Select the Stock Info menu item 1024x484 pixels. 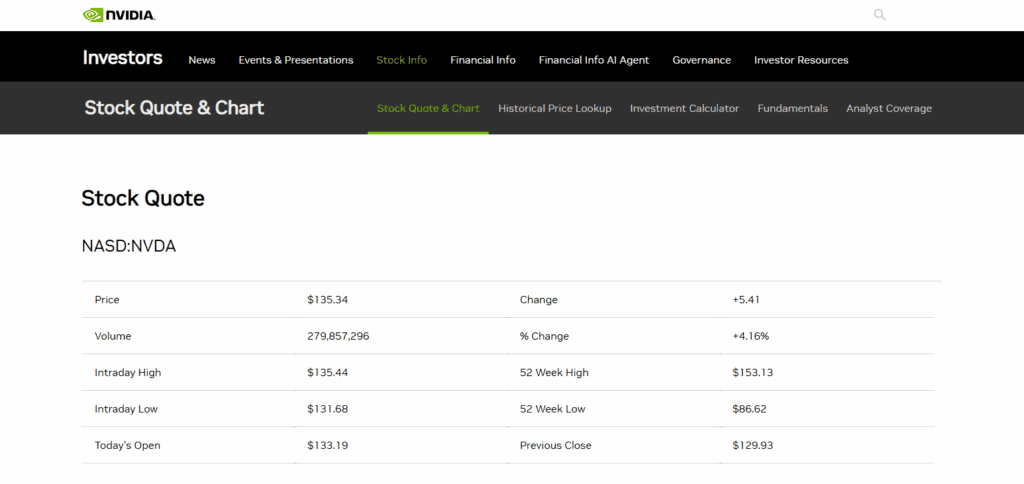[x=402, y=60]
